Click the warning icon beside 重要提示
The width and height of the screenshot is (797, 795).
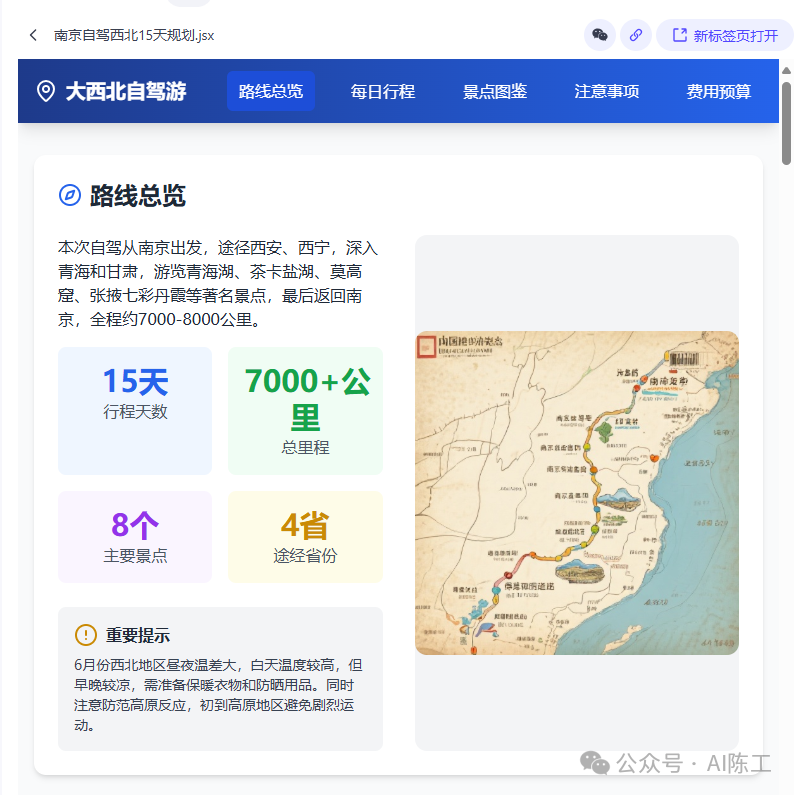click(86, 635)
